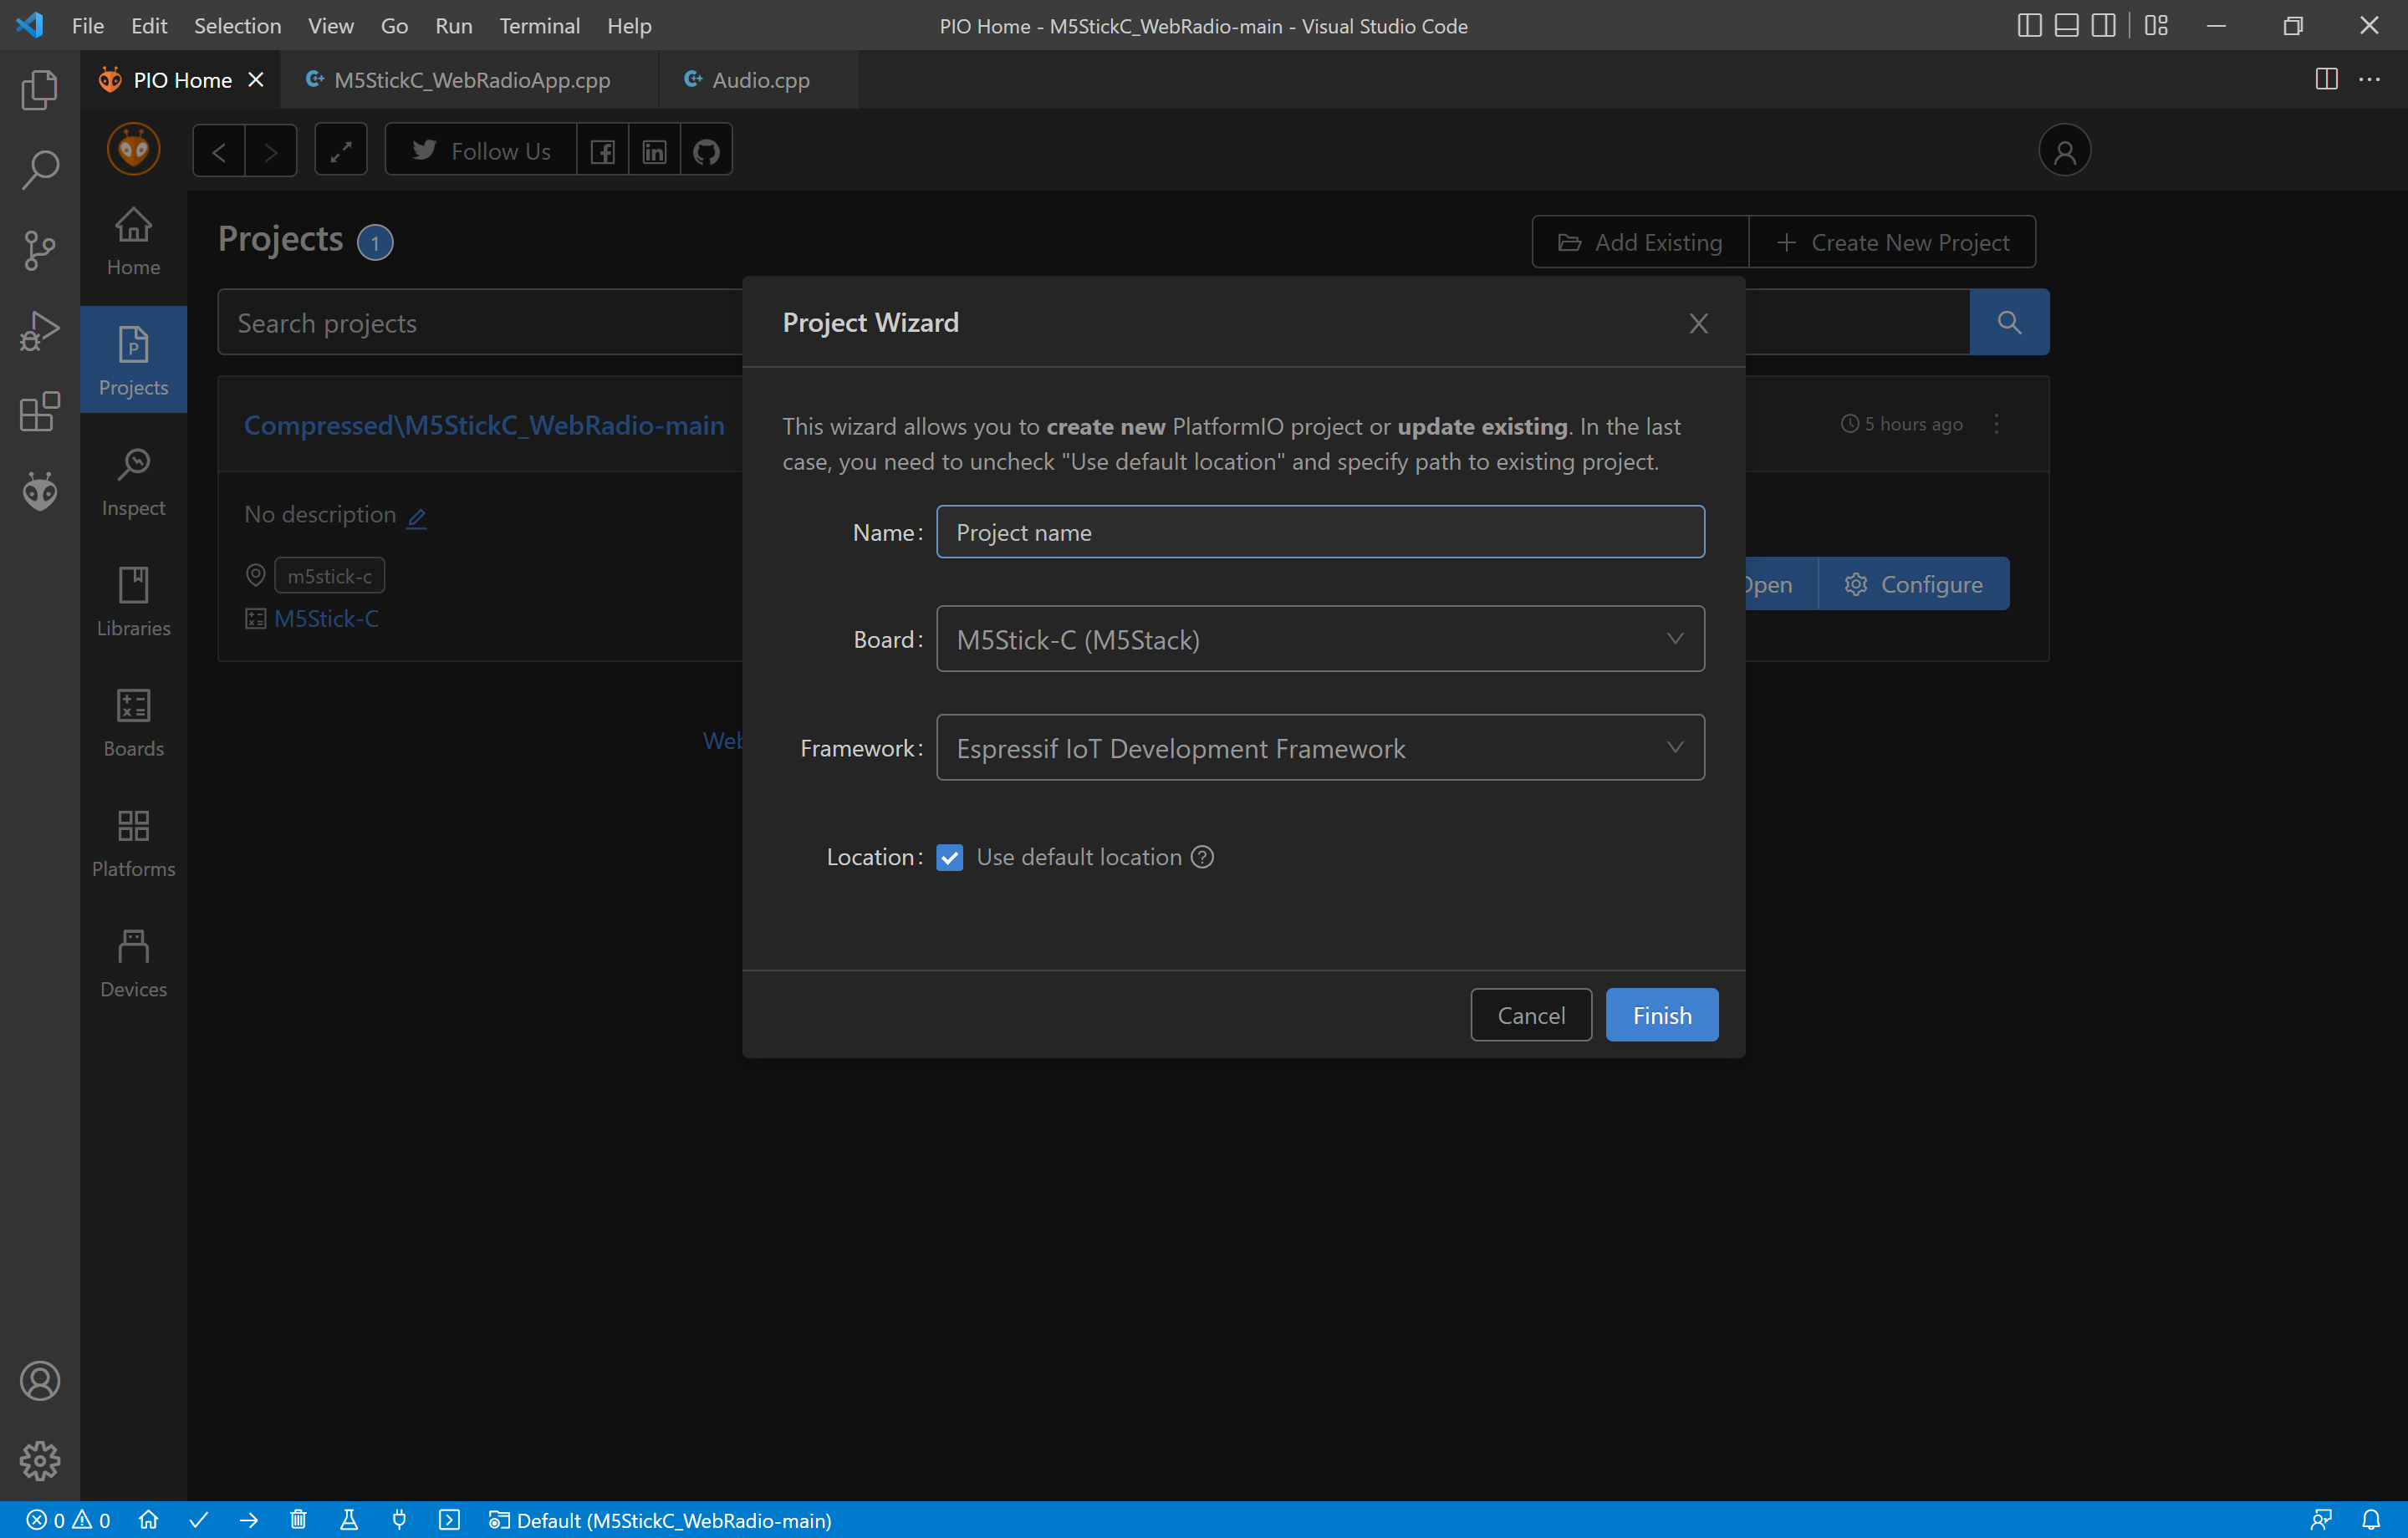The height and width of the screenshot is (1538, 2408).
Task: Open Devices in PIO sidebar
Action: [x=133, y=963]
